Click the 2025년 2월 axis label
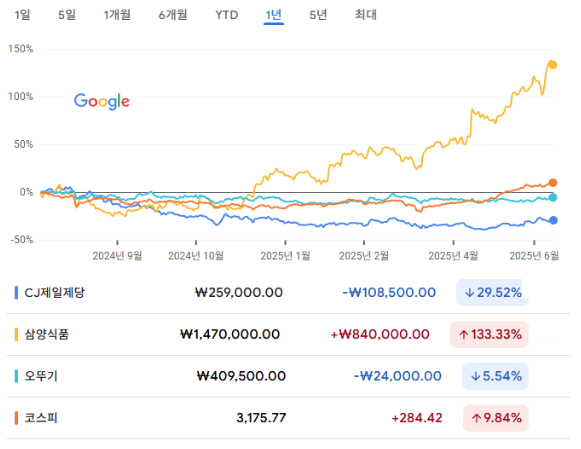Screen dimensions: 581x449 click(x=364, y=256)
